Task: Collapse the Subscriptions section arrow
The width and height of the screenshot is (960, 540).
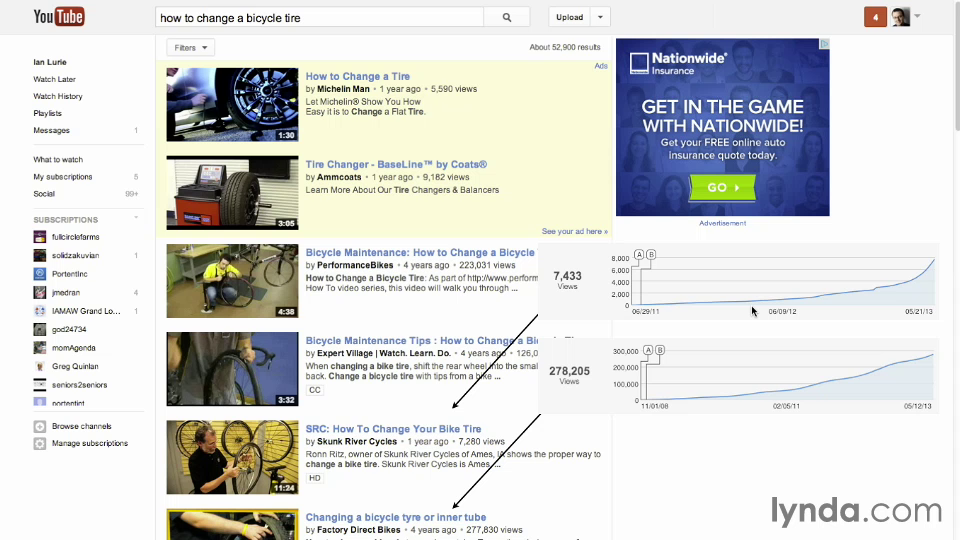Action: click(136, 218)
